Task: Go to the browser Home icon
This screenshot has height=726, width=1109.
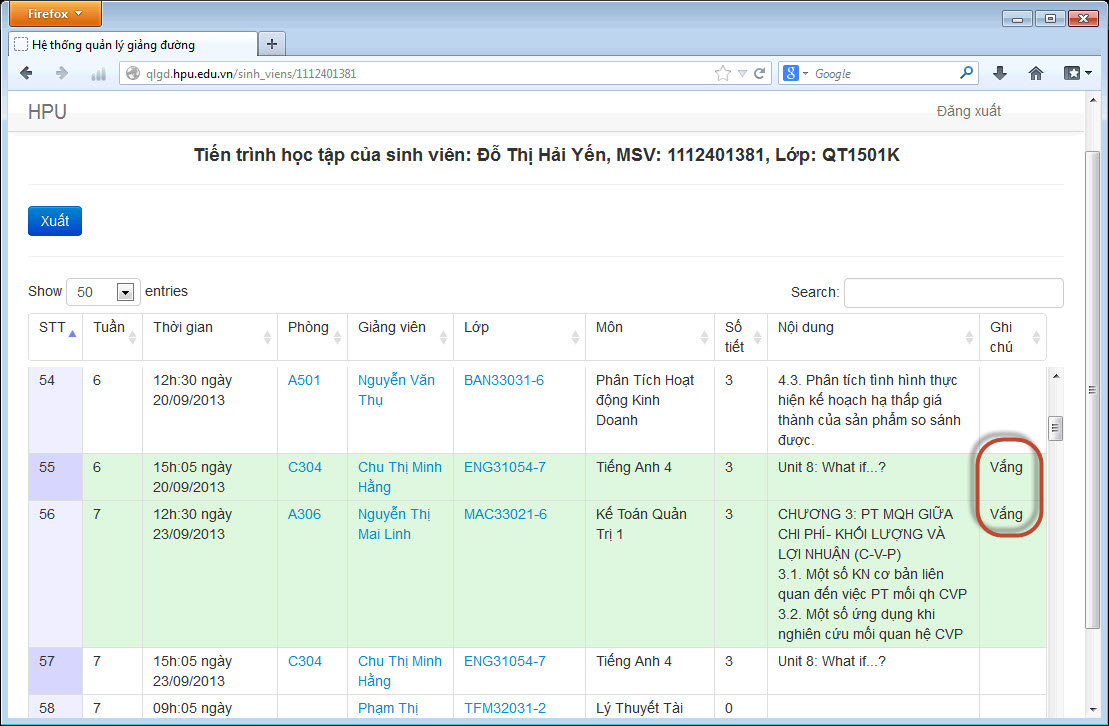Action: (x=1036, y=73)
